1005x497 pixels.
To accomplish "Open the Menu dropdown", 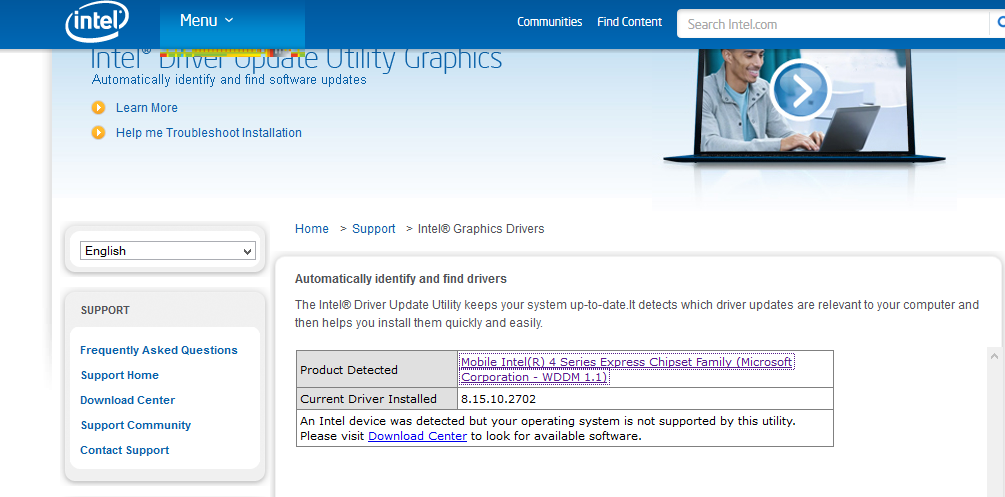I will point(206,21).
